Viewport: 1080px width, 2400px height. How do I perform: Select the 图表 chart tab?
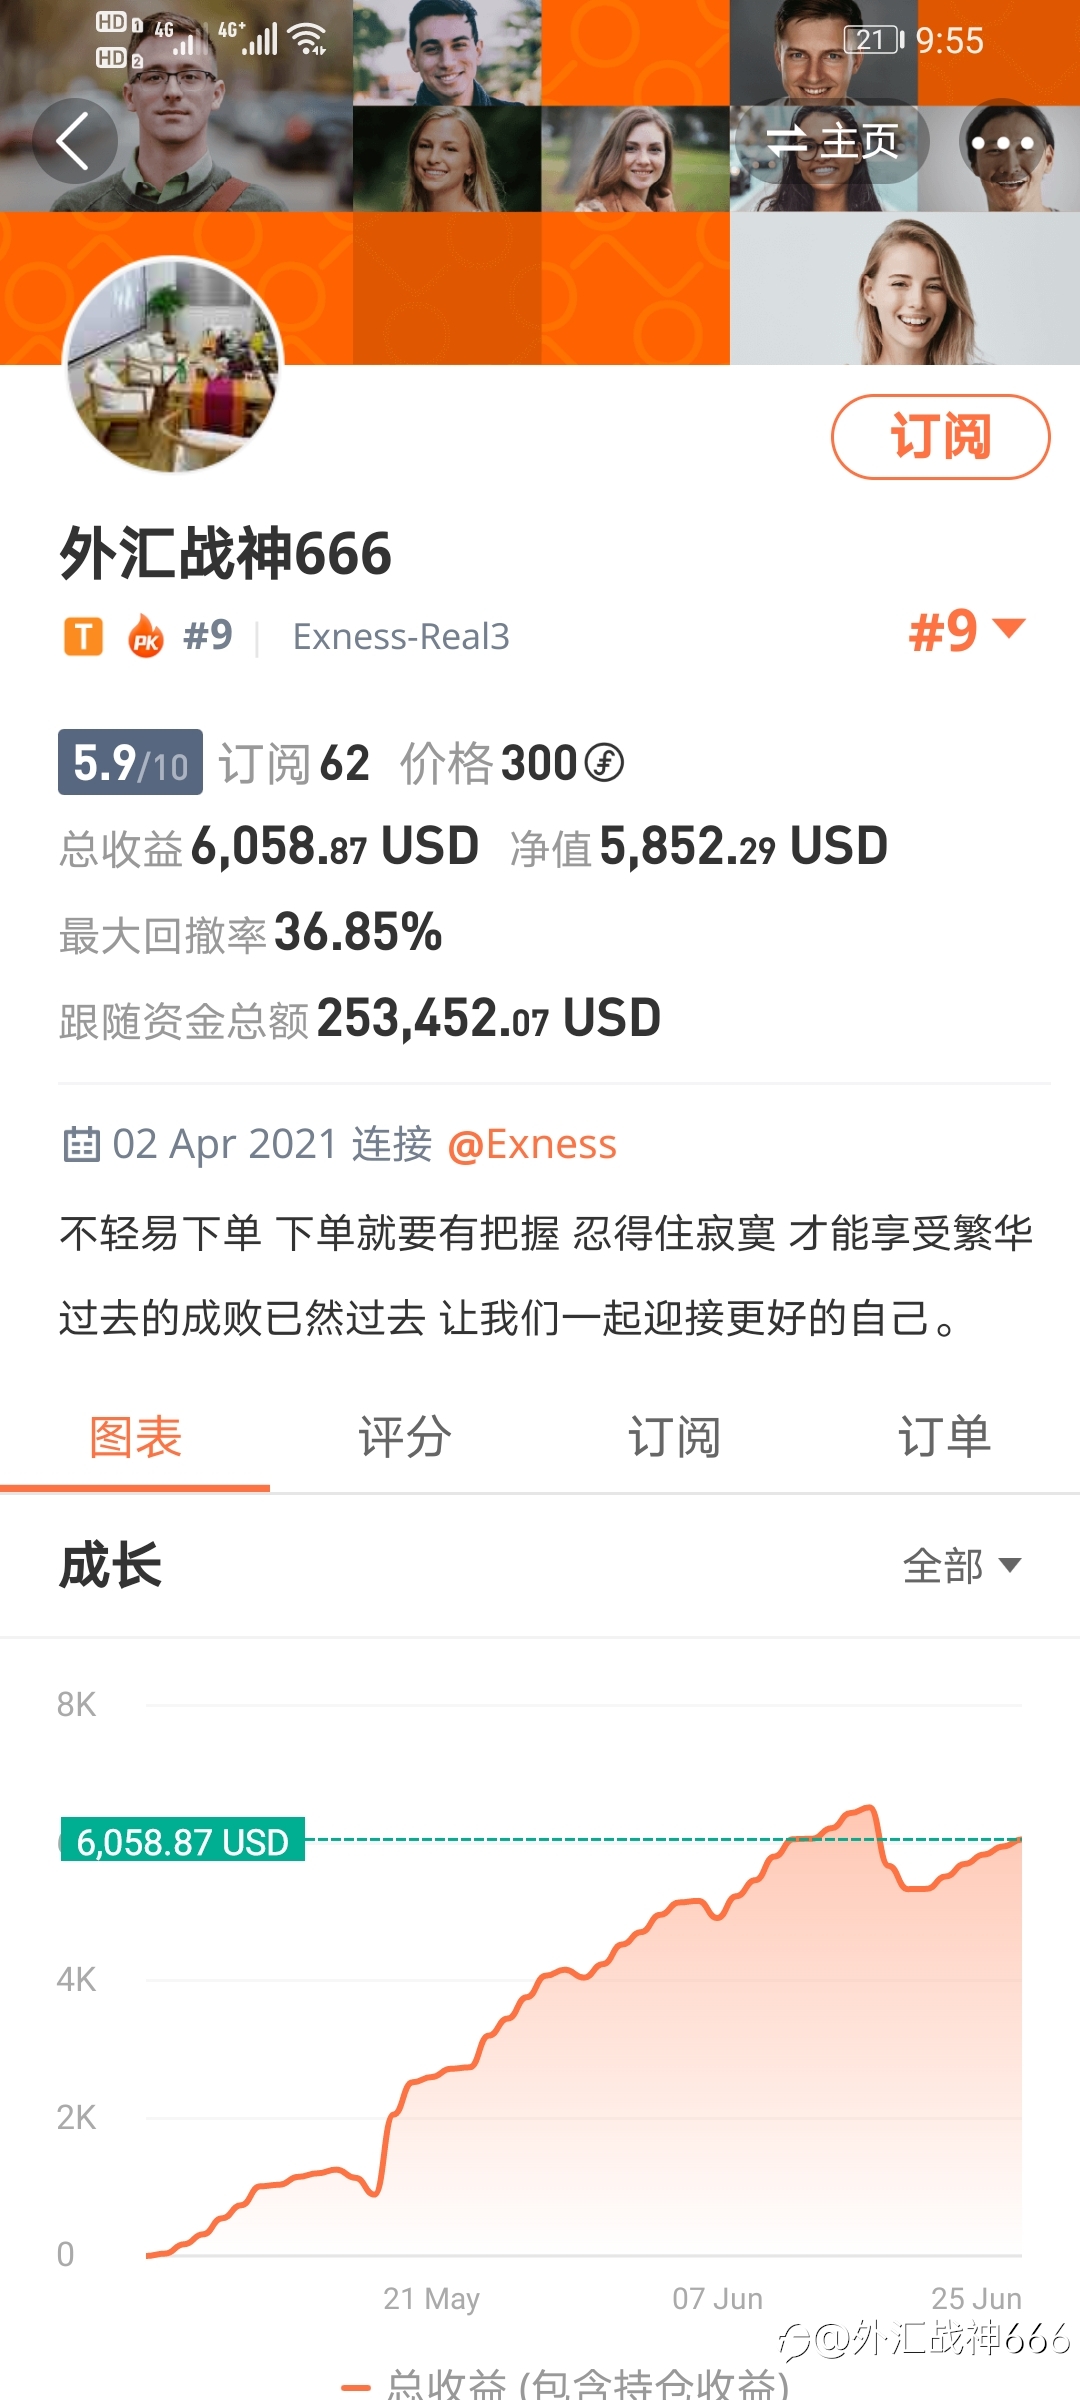coord(135,1437)
